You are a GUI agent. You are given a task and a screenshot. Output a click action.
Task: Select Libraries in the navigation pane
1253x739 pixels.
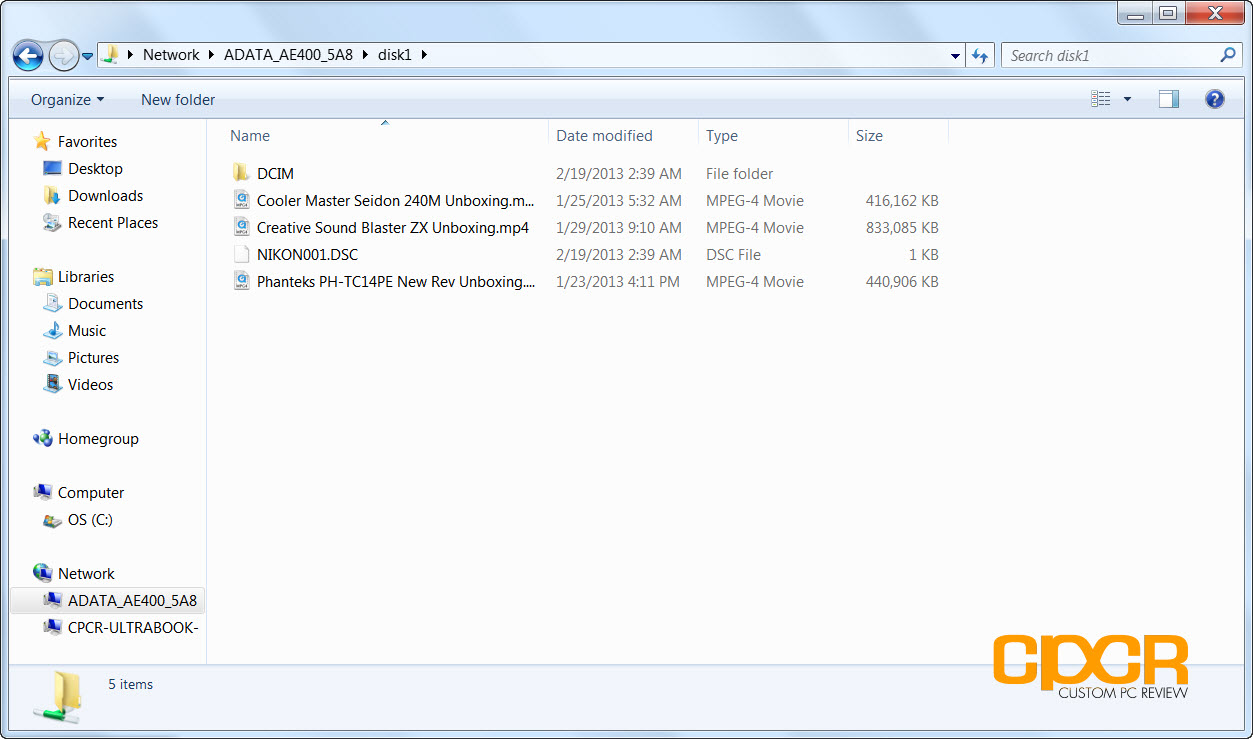point(86,276)
